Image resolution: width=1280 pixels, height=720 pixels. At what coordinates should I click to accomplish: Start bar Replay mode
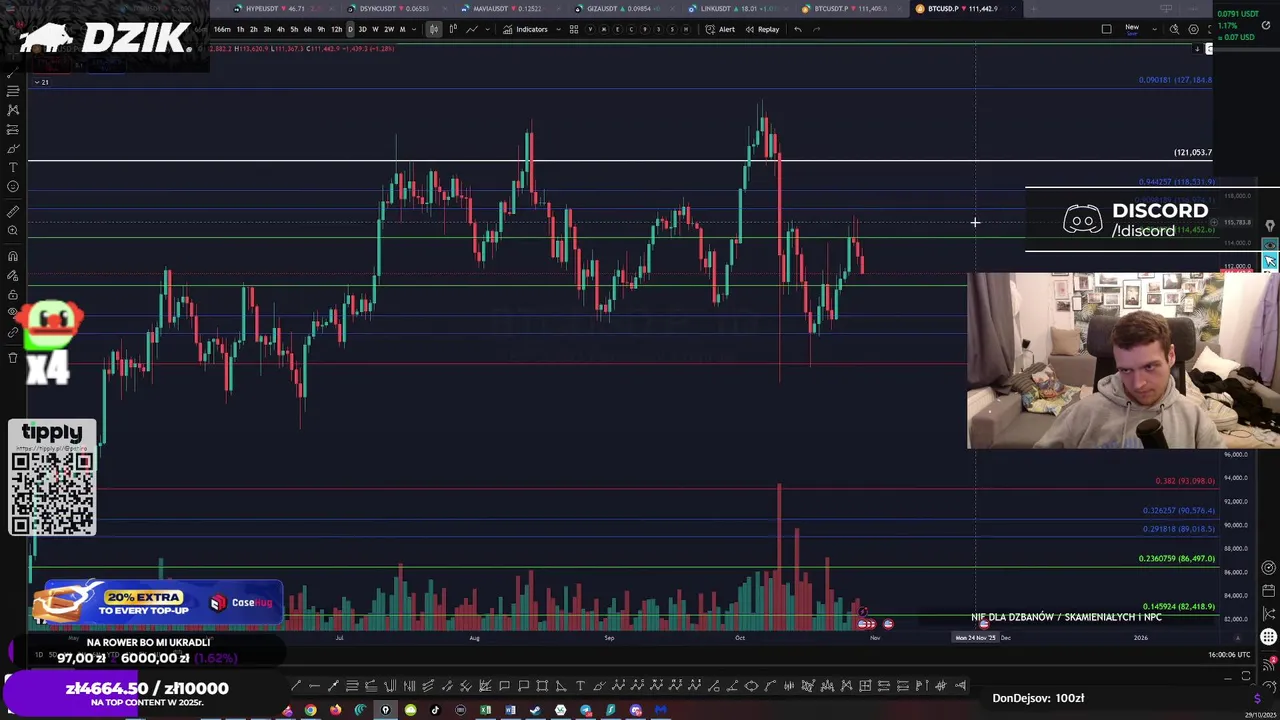[762, 29]
